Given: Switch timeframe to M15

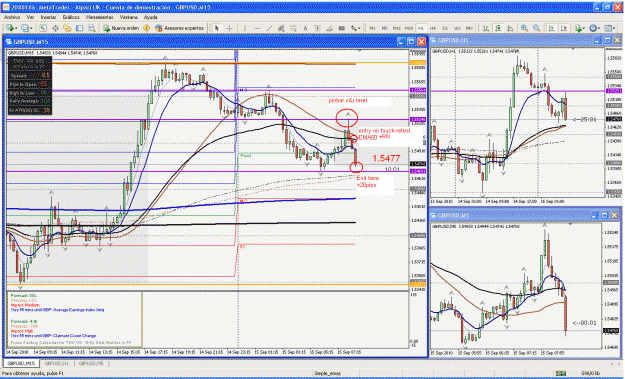Looking at the screenshot, I should [x=397, y=28].
